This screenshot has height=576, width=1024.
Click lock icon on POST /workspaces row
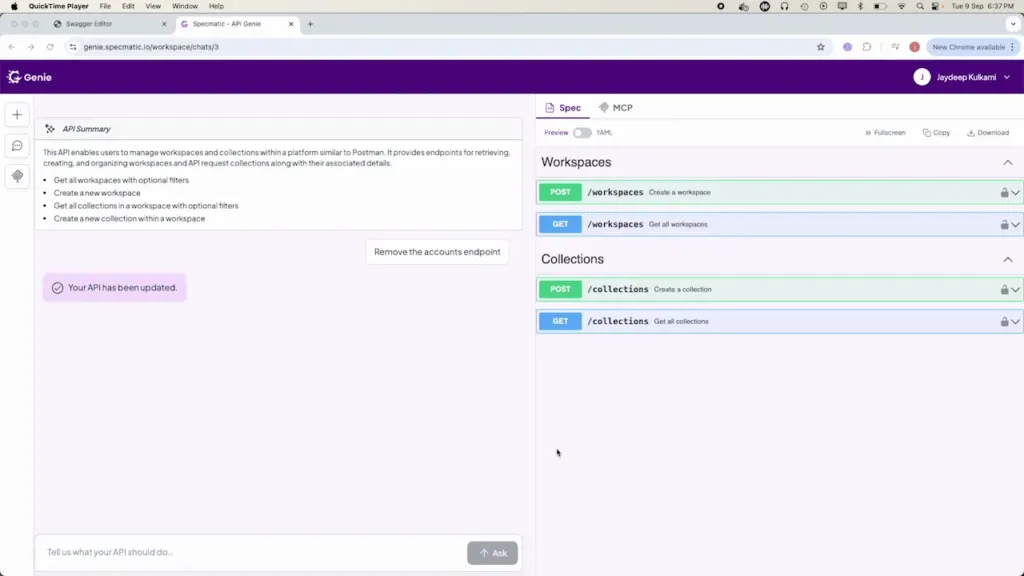(x=1004, y=193)
